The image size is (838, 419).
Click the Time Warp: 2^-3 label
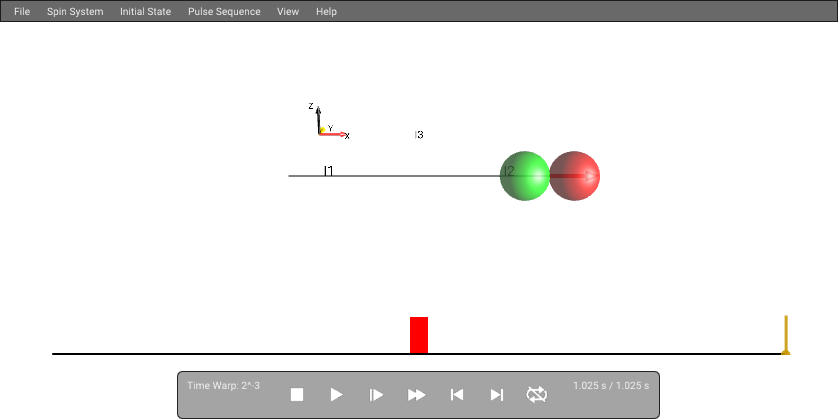click(x=223, y=385)
